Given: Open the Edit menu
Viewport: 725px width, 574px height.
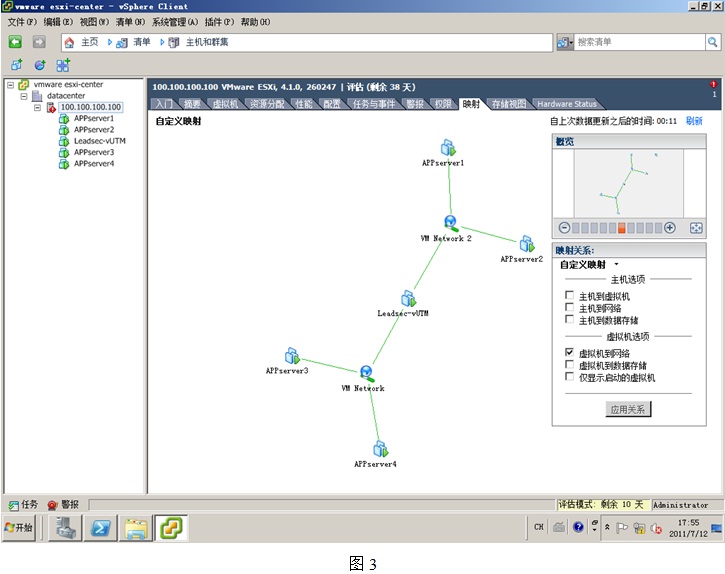Looking at the screenshot, I should [x=58, y=22].
